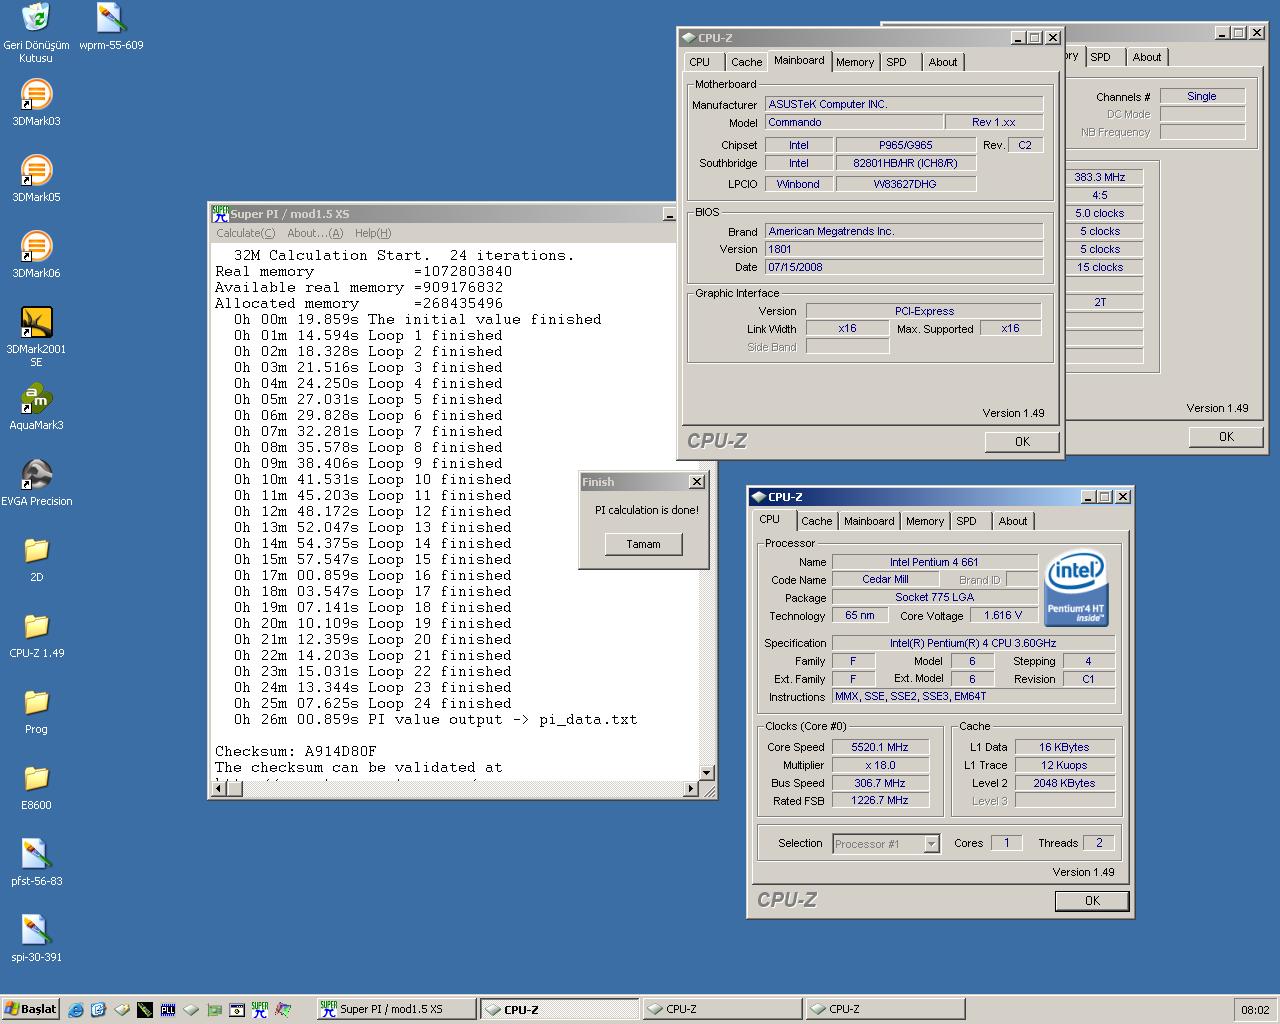This screenshot has height=1024, width=1280.
Task: Click the Cedar Mill code name field
Action: click(885, 580)
